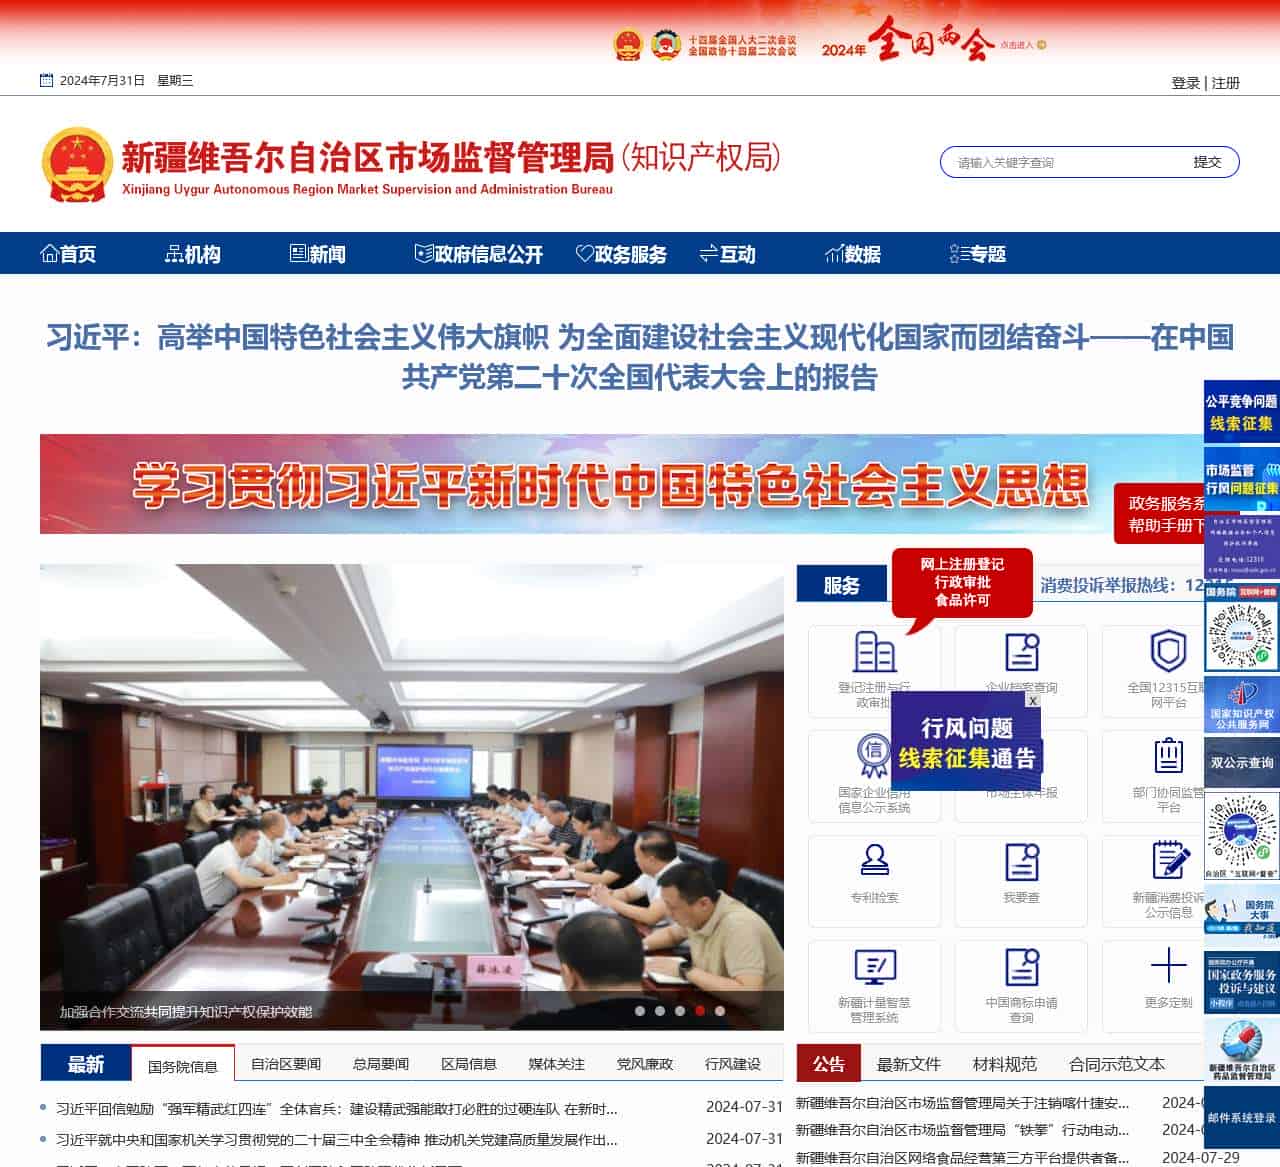Click the 中国商标申请查询 icon

[1021, 967]
